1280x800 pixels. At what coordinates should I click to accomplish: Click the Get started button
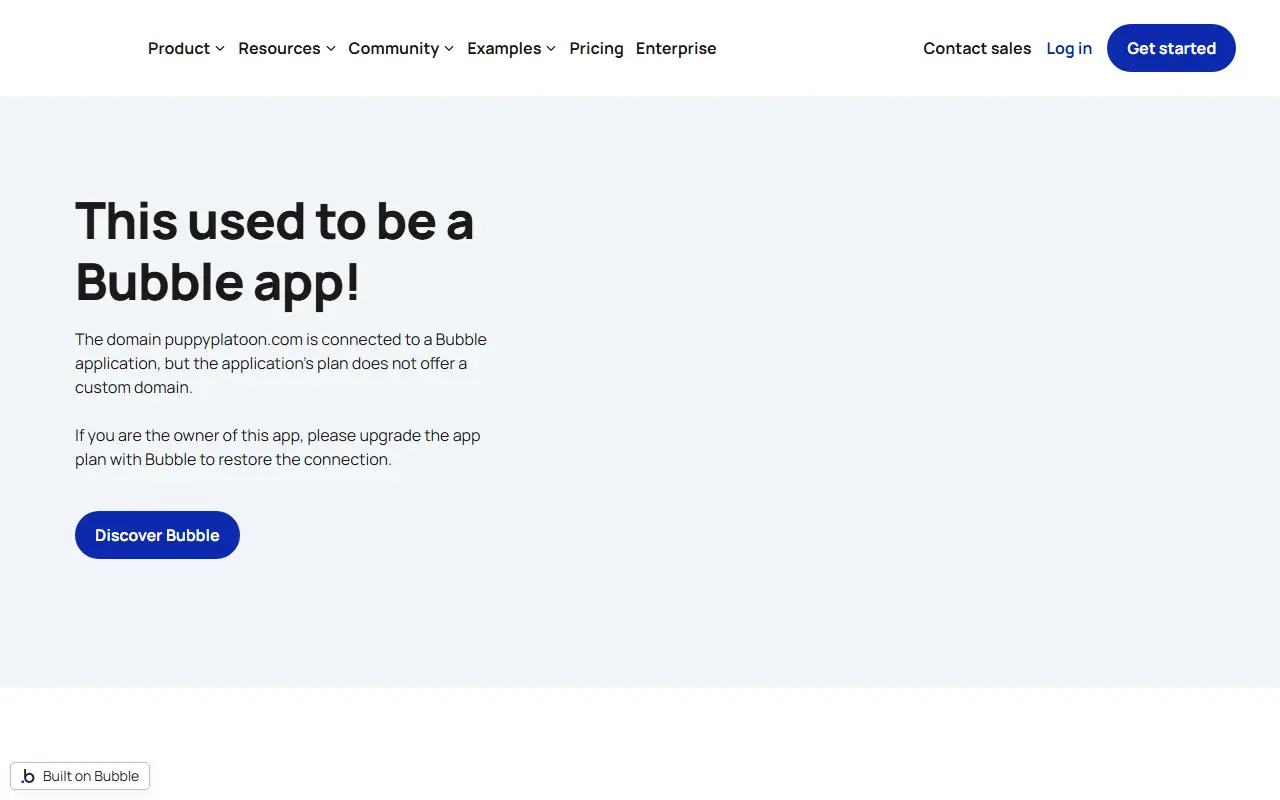[1171, 48]
